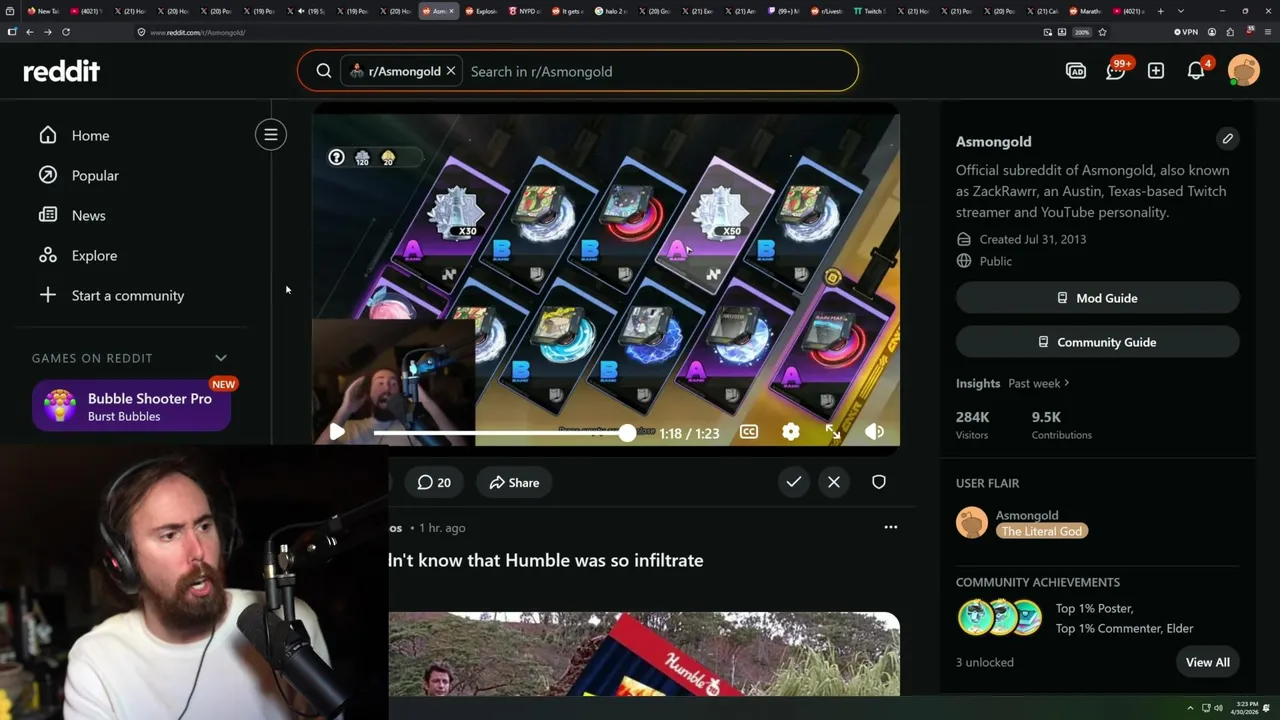Switch to the Twitch tab
The height and width of the screenshot is (720, 1280).
click(869, 11)
